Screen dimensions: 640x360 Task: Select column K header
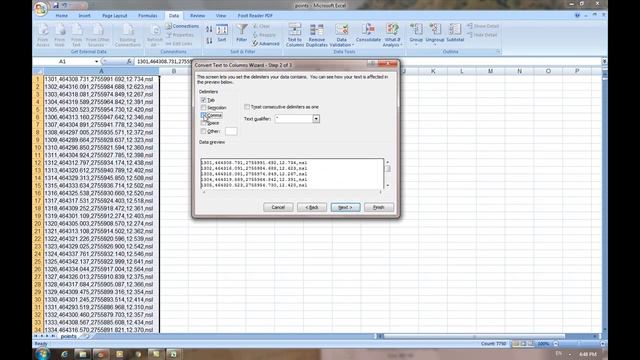pyautogui.click(x=433, y=71)
